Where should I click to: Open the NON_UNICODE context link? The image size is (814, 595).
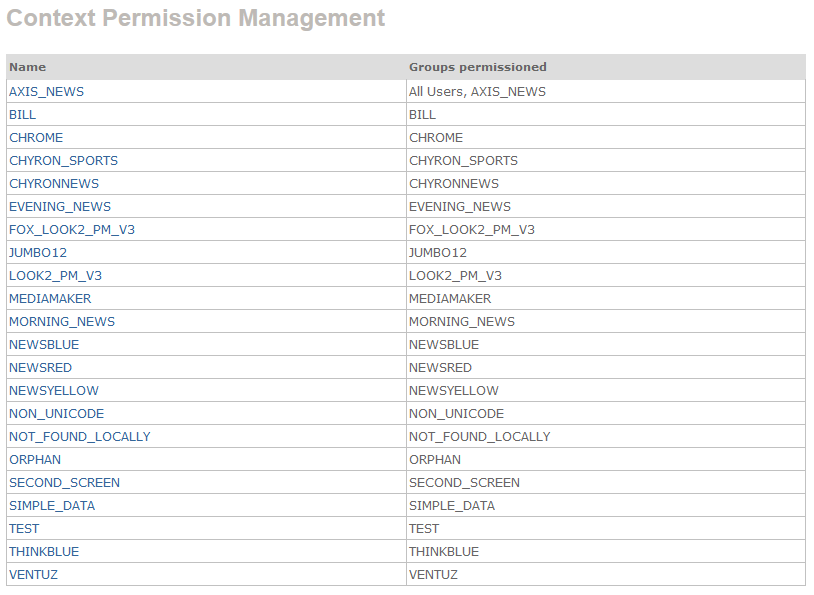pyautogui.click(x=56, y=413)
